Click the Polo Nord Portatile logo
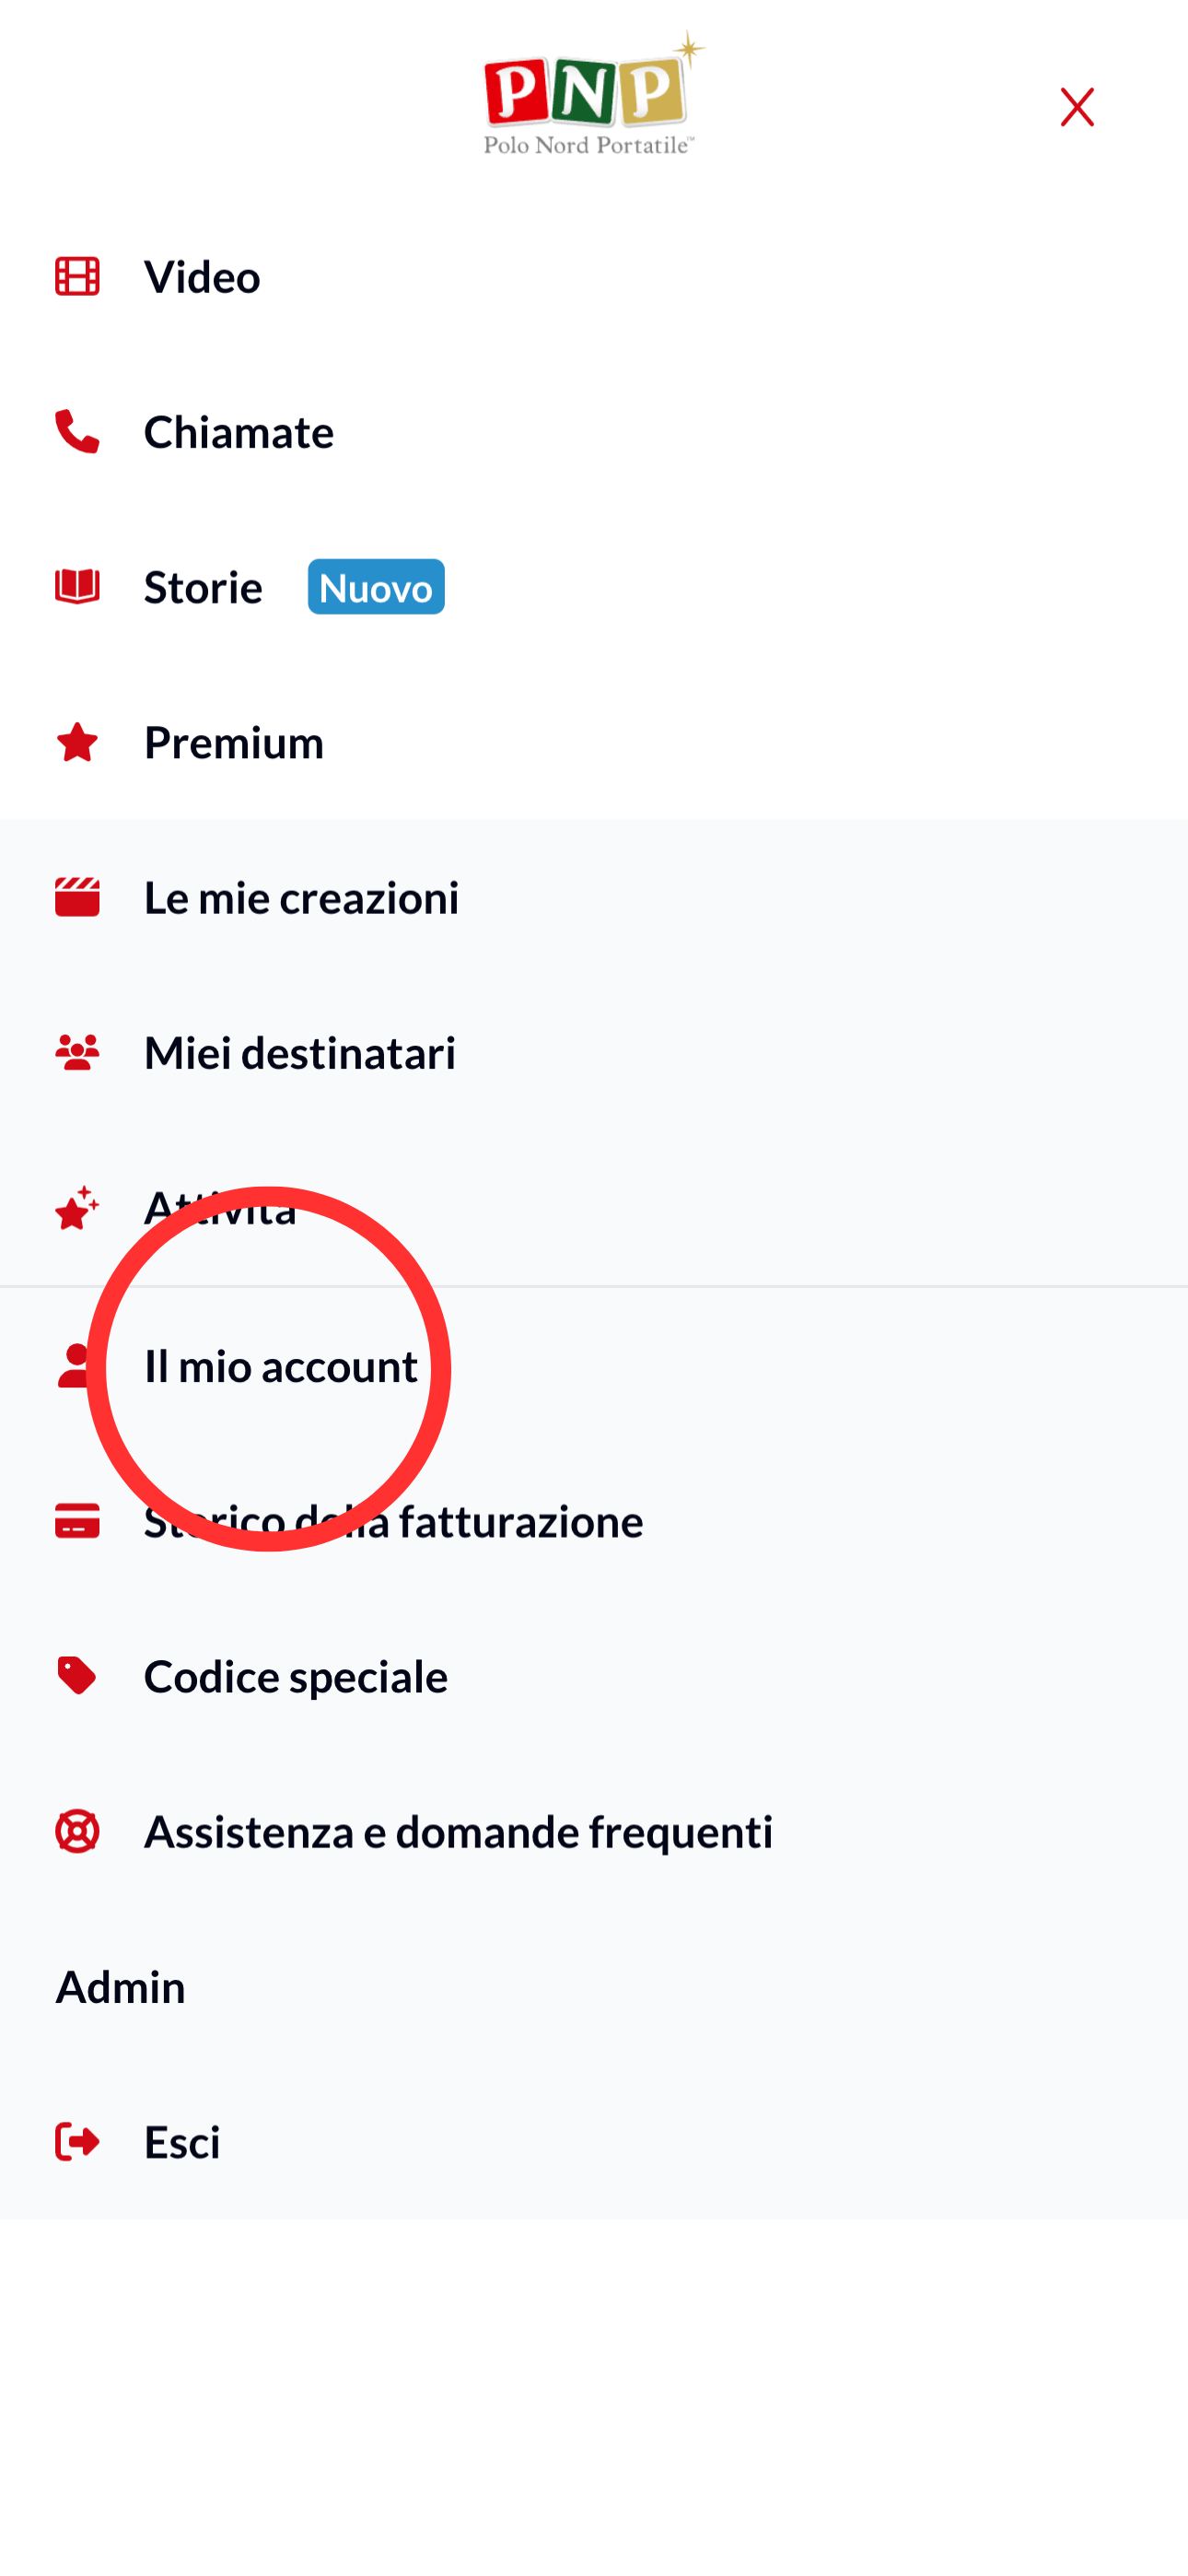 pos(593,93)
